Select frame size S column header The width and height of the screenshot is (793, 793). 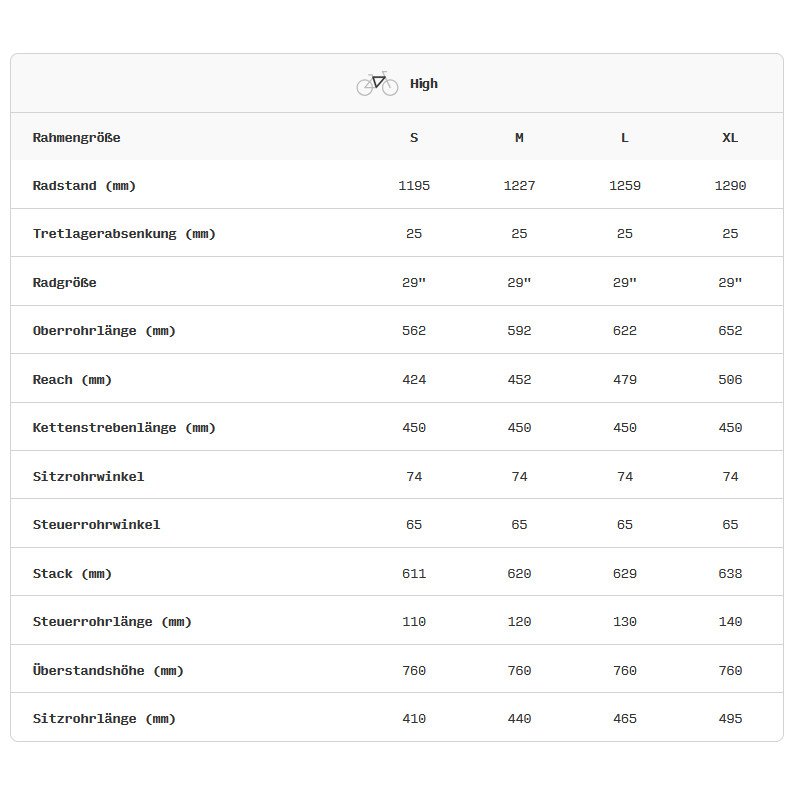coord(414,138)
